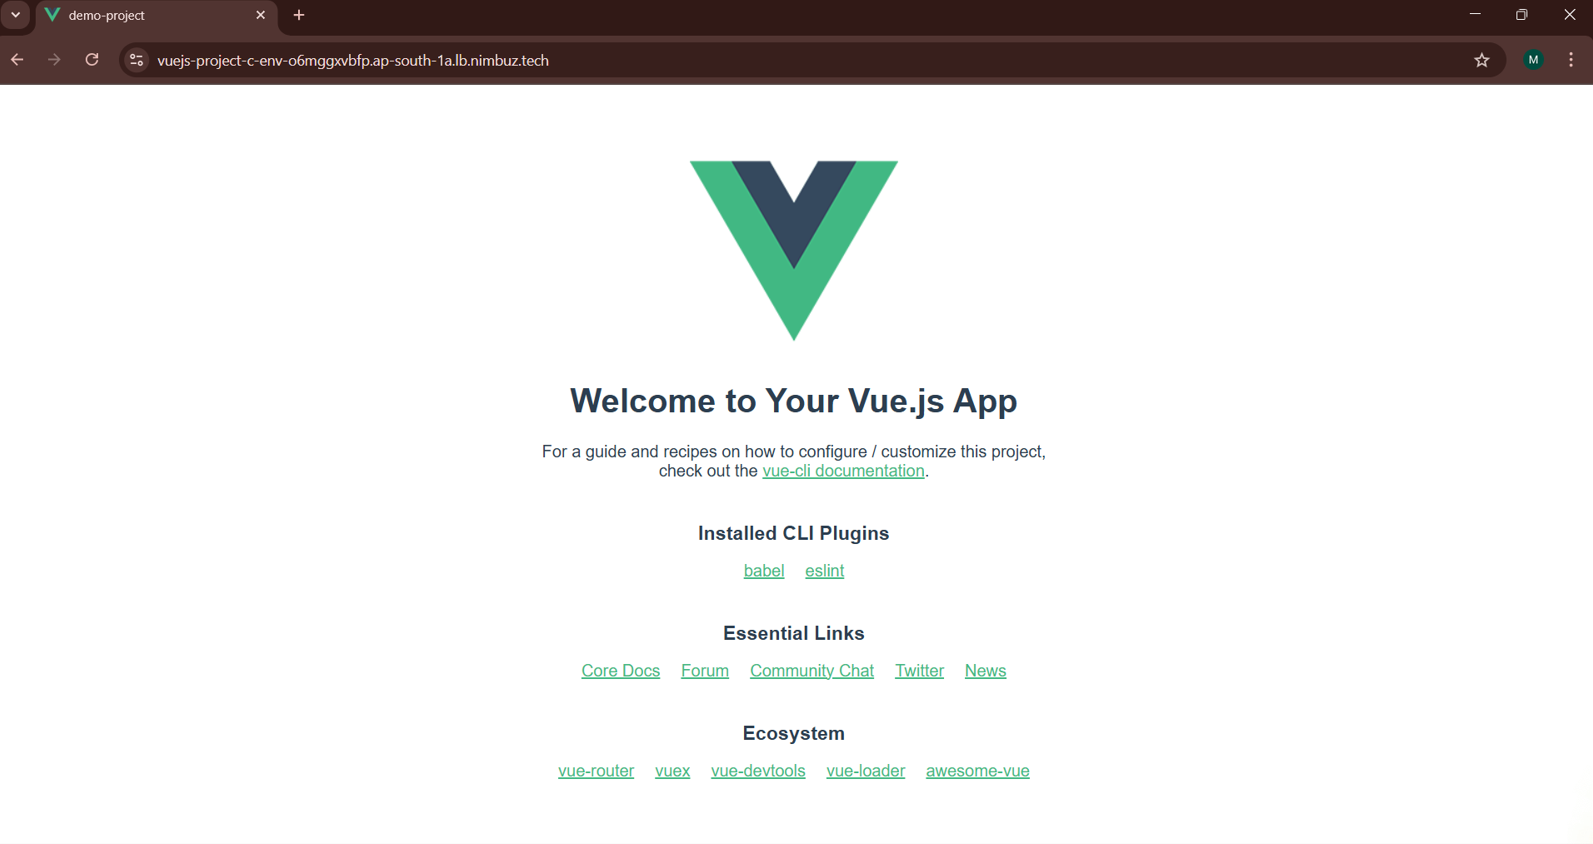Open site information icon in address bar
The width and height of the screenshot is (1593, 844).
[x=137, y=60]
